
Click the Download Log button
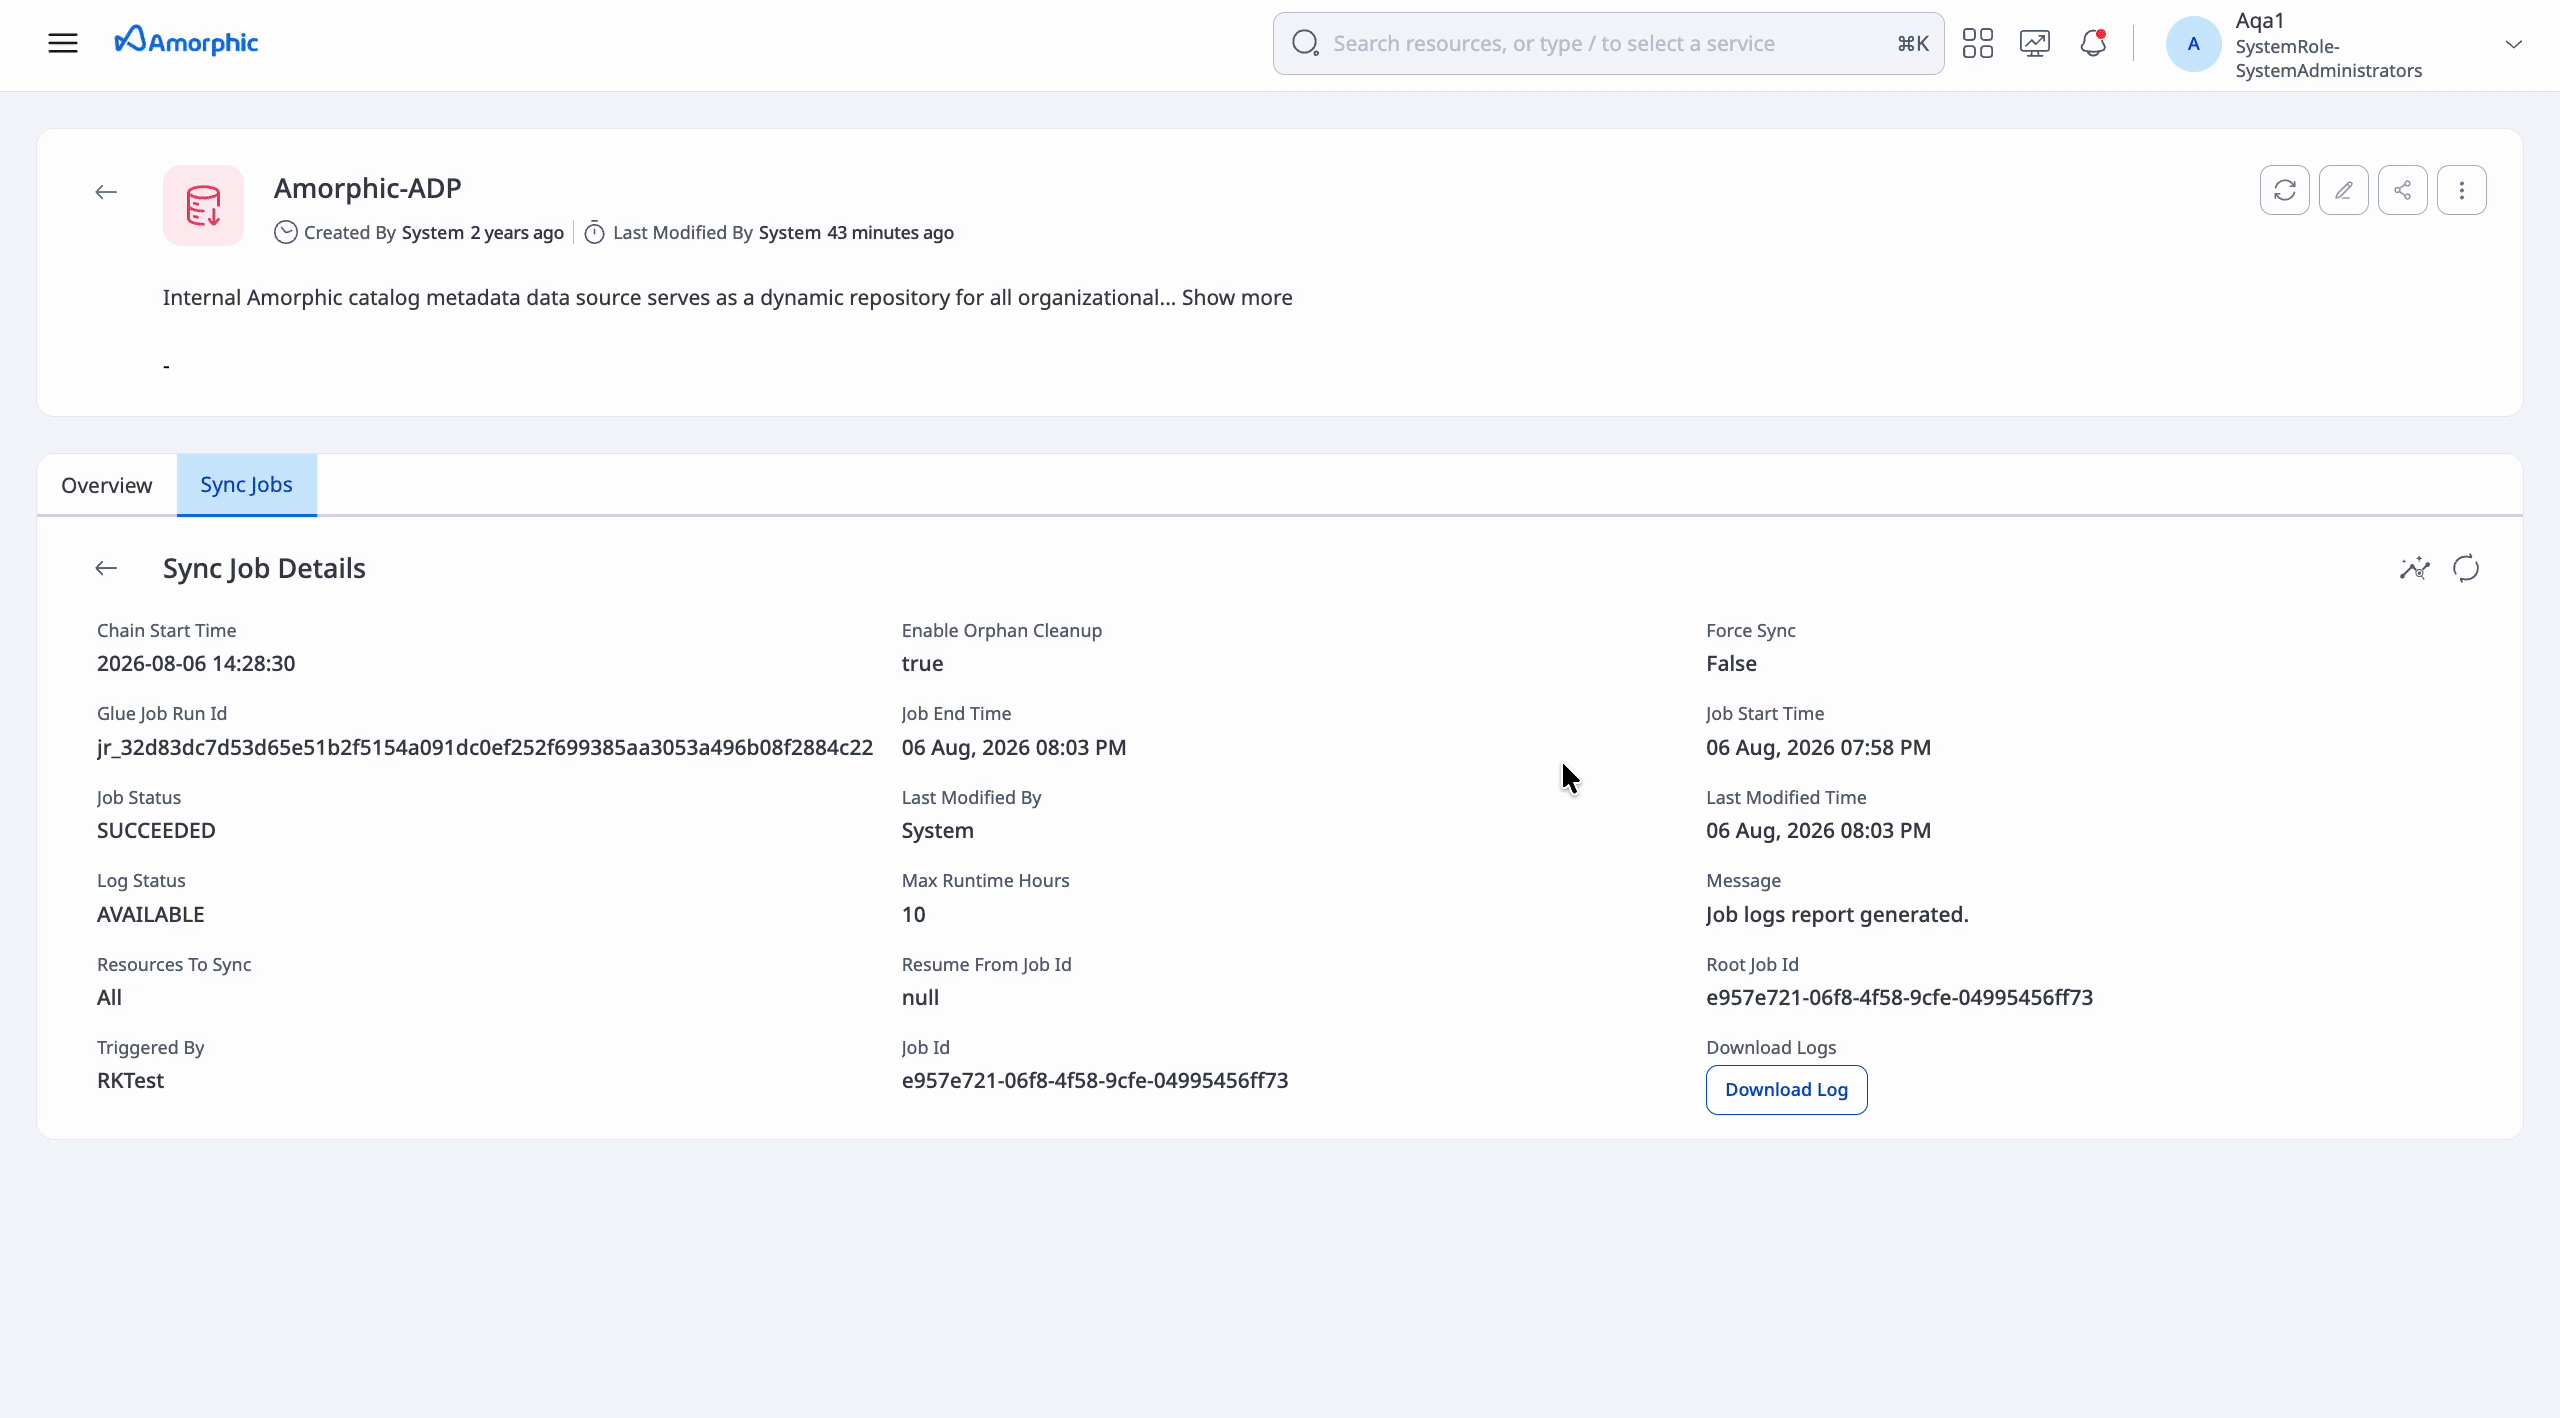[1786, 1090]
